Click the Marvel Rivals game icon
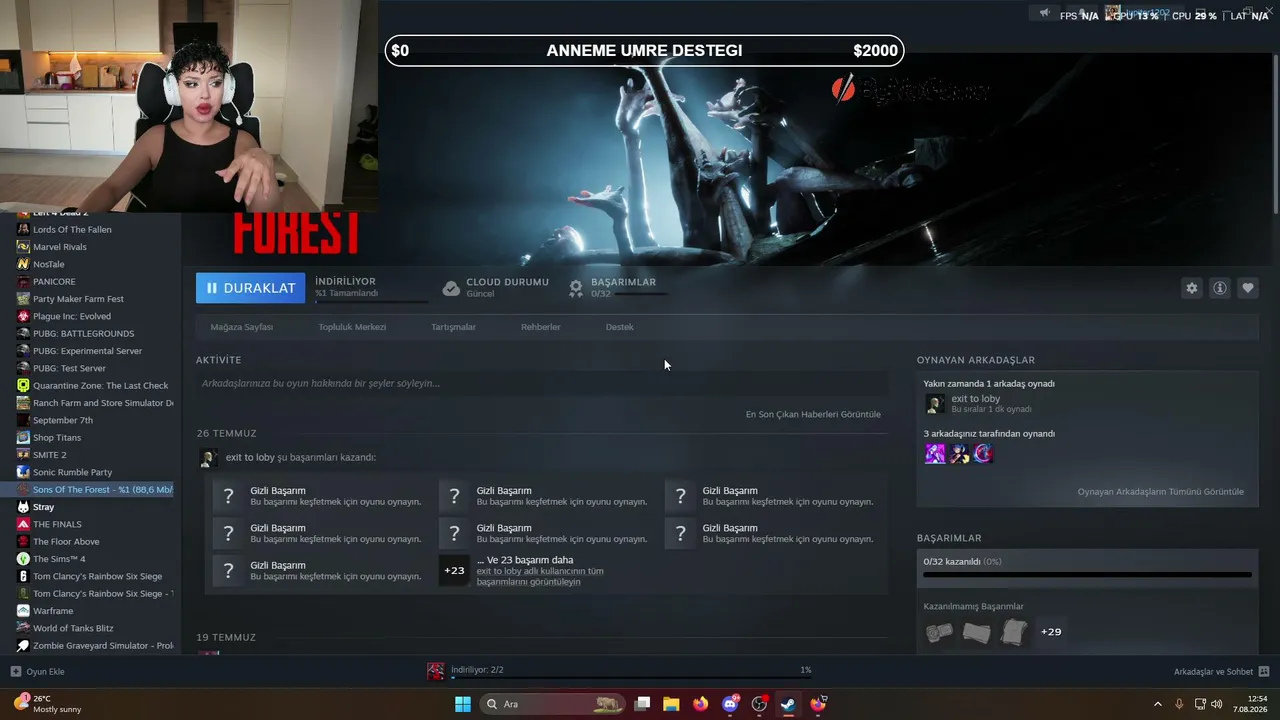 pos(23,247)
